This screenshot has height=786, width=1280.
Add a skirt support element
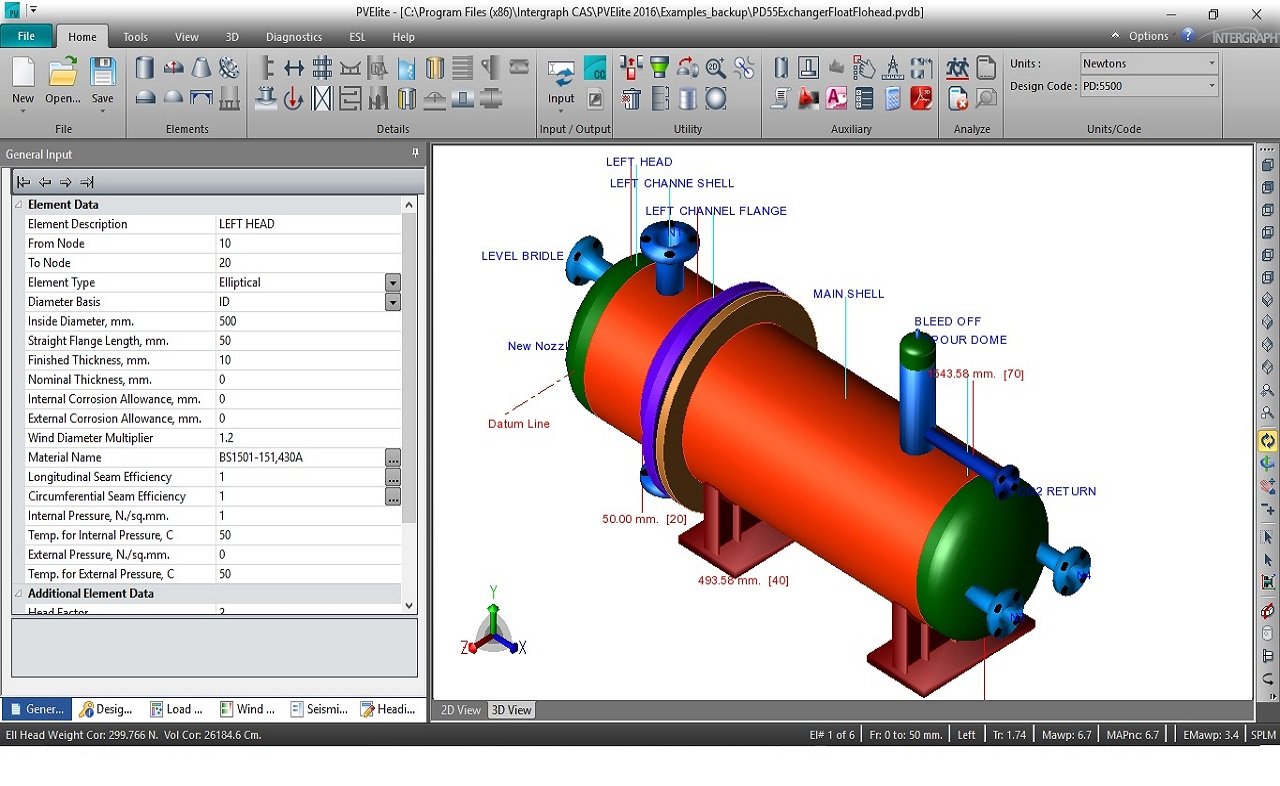[x=229, y=98]
